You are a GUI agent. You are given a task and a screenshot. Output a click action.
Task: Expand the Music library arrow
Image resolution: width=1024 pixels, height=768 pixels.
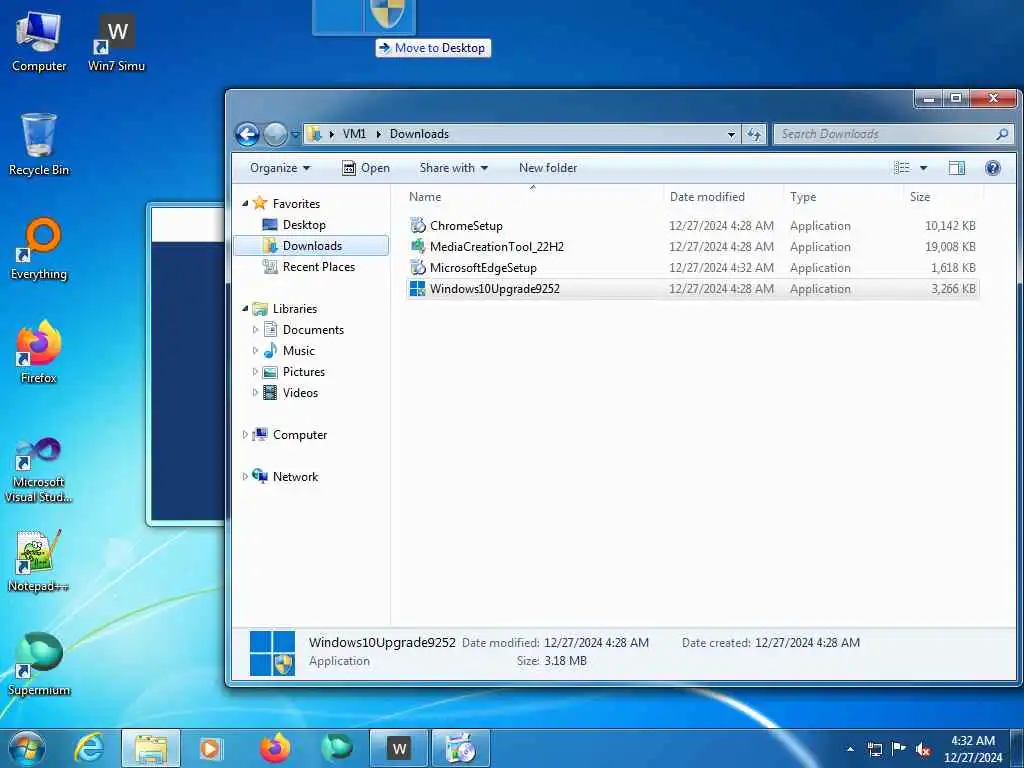point(255,351)
